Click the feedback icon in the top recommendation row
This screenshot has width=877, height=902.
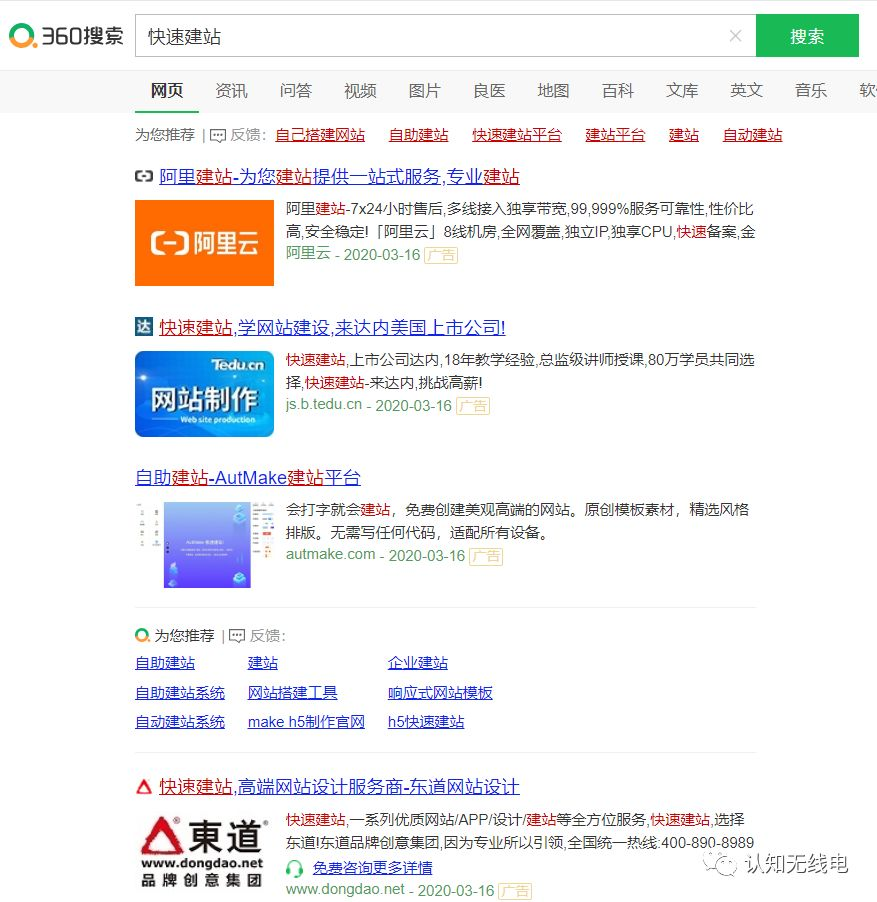pyautogui.click(x=218, y=136)
